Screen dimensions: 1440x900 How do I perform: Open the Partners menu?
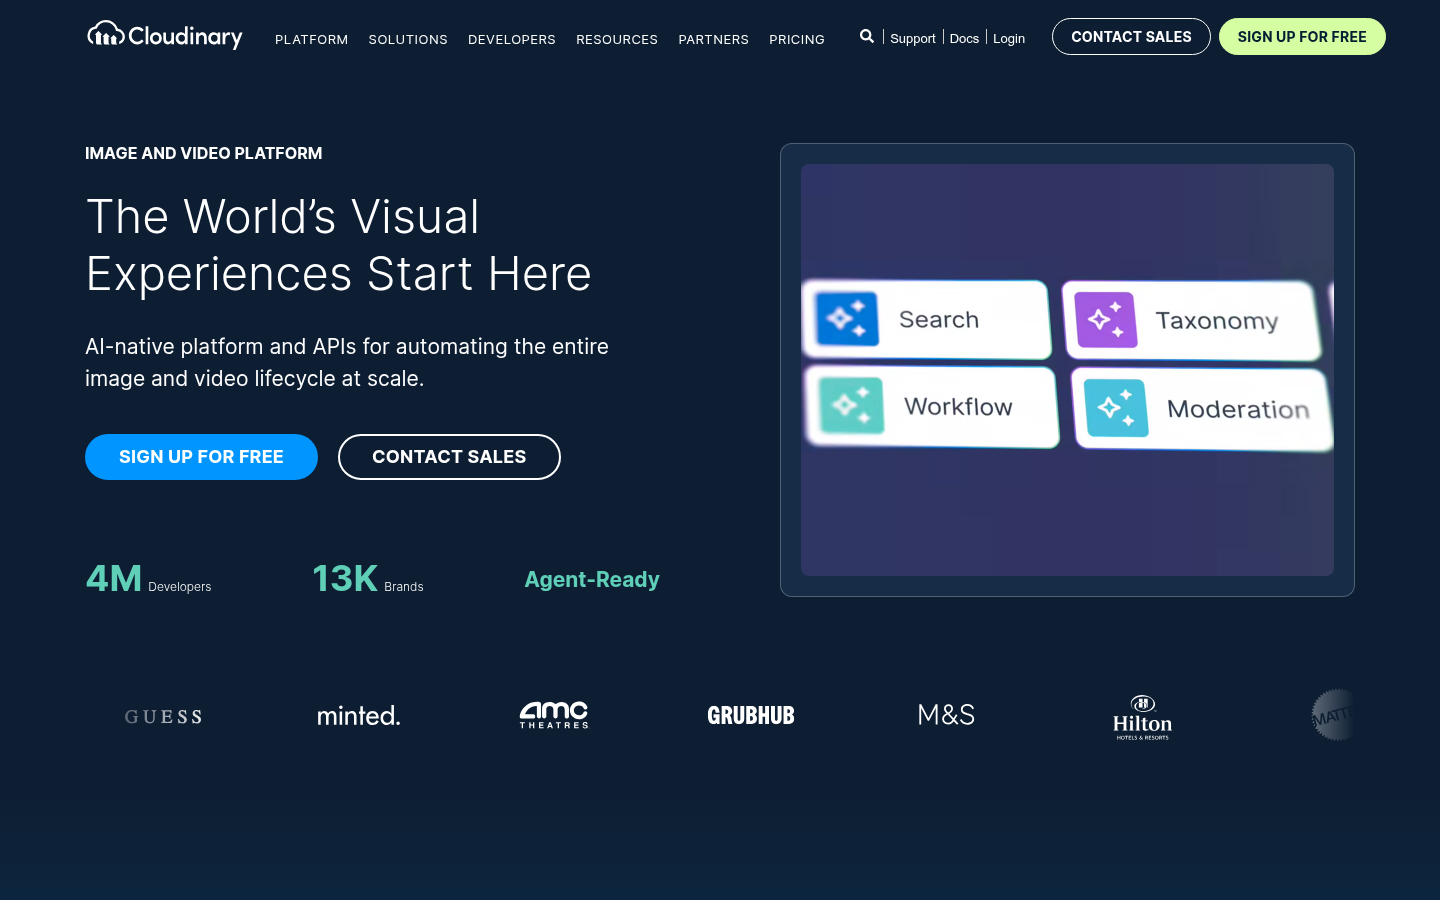[x=714, y=39]
